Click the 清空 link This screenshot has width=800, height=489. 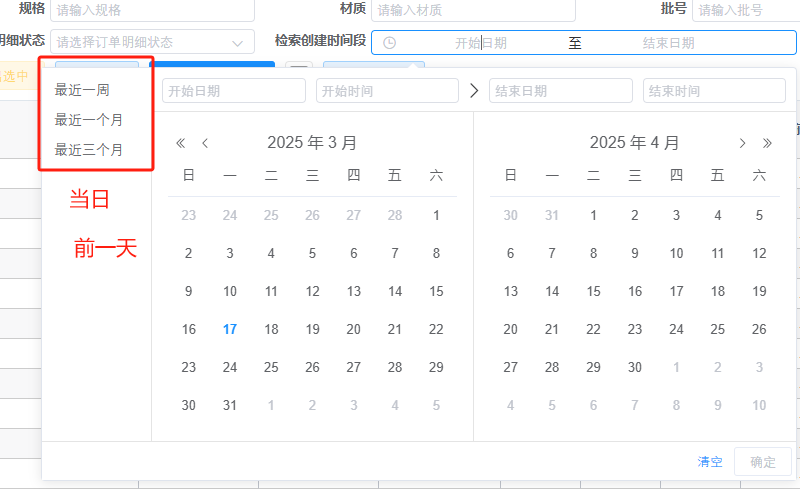pos(710,462)
